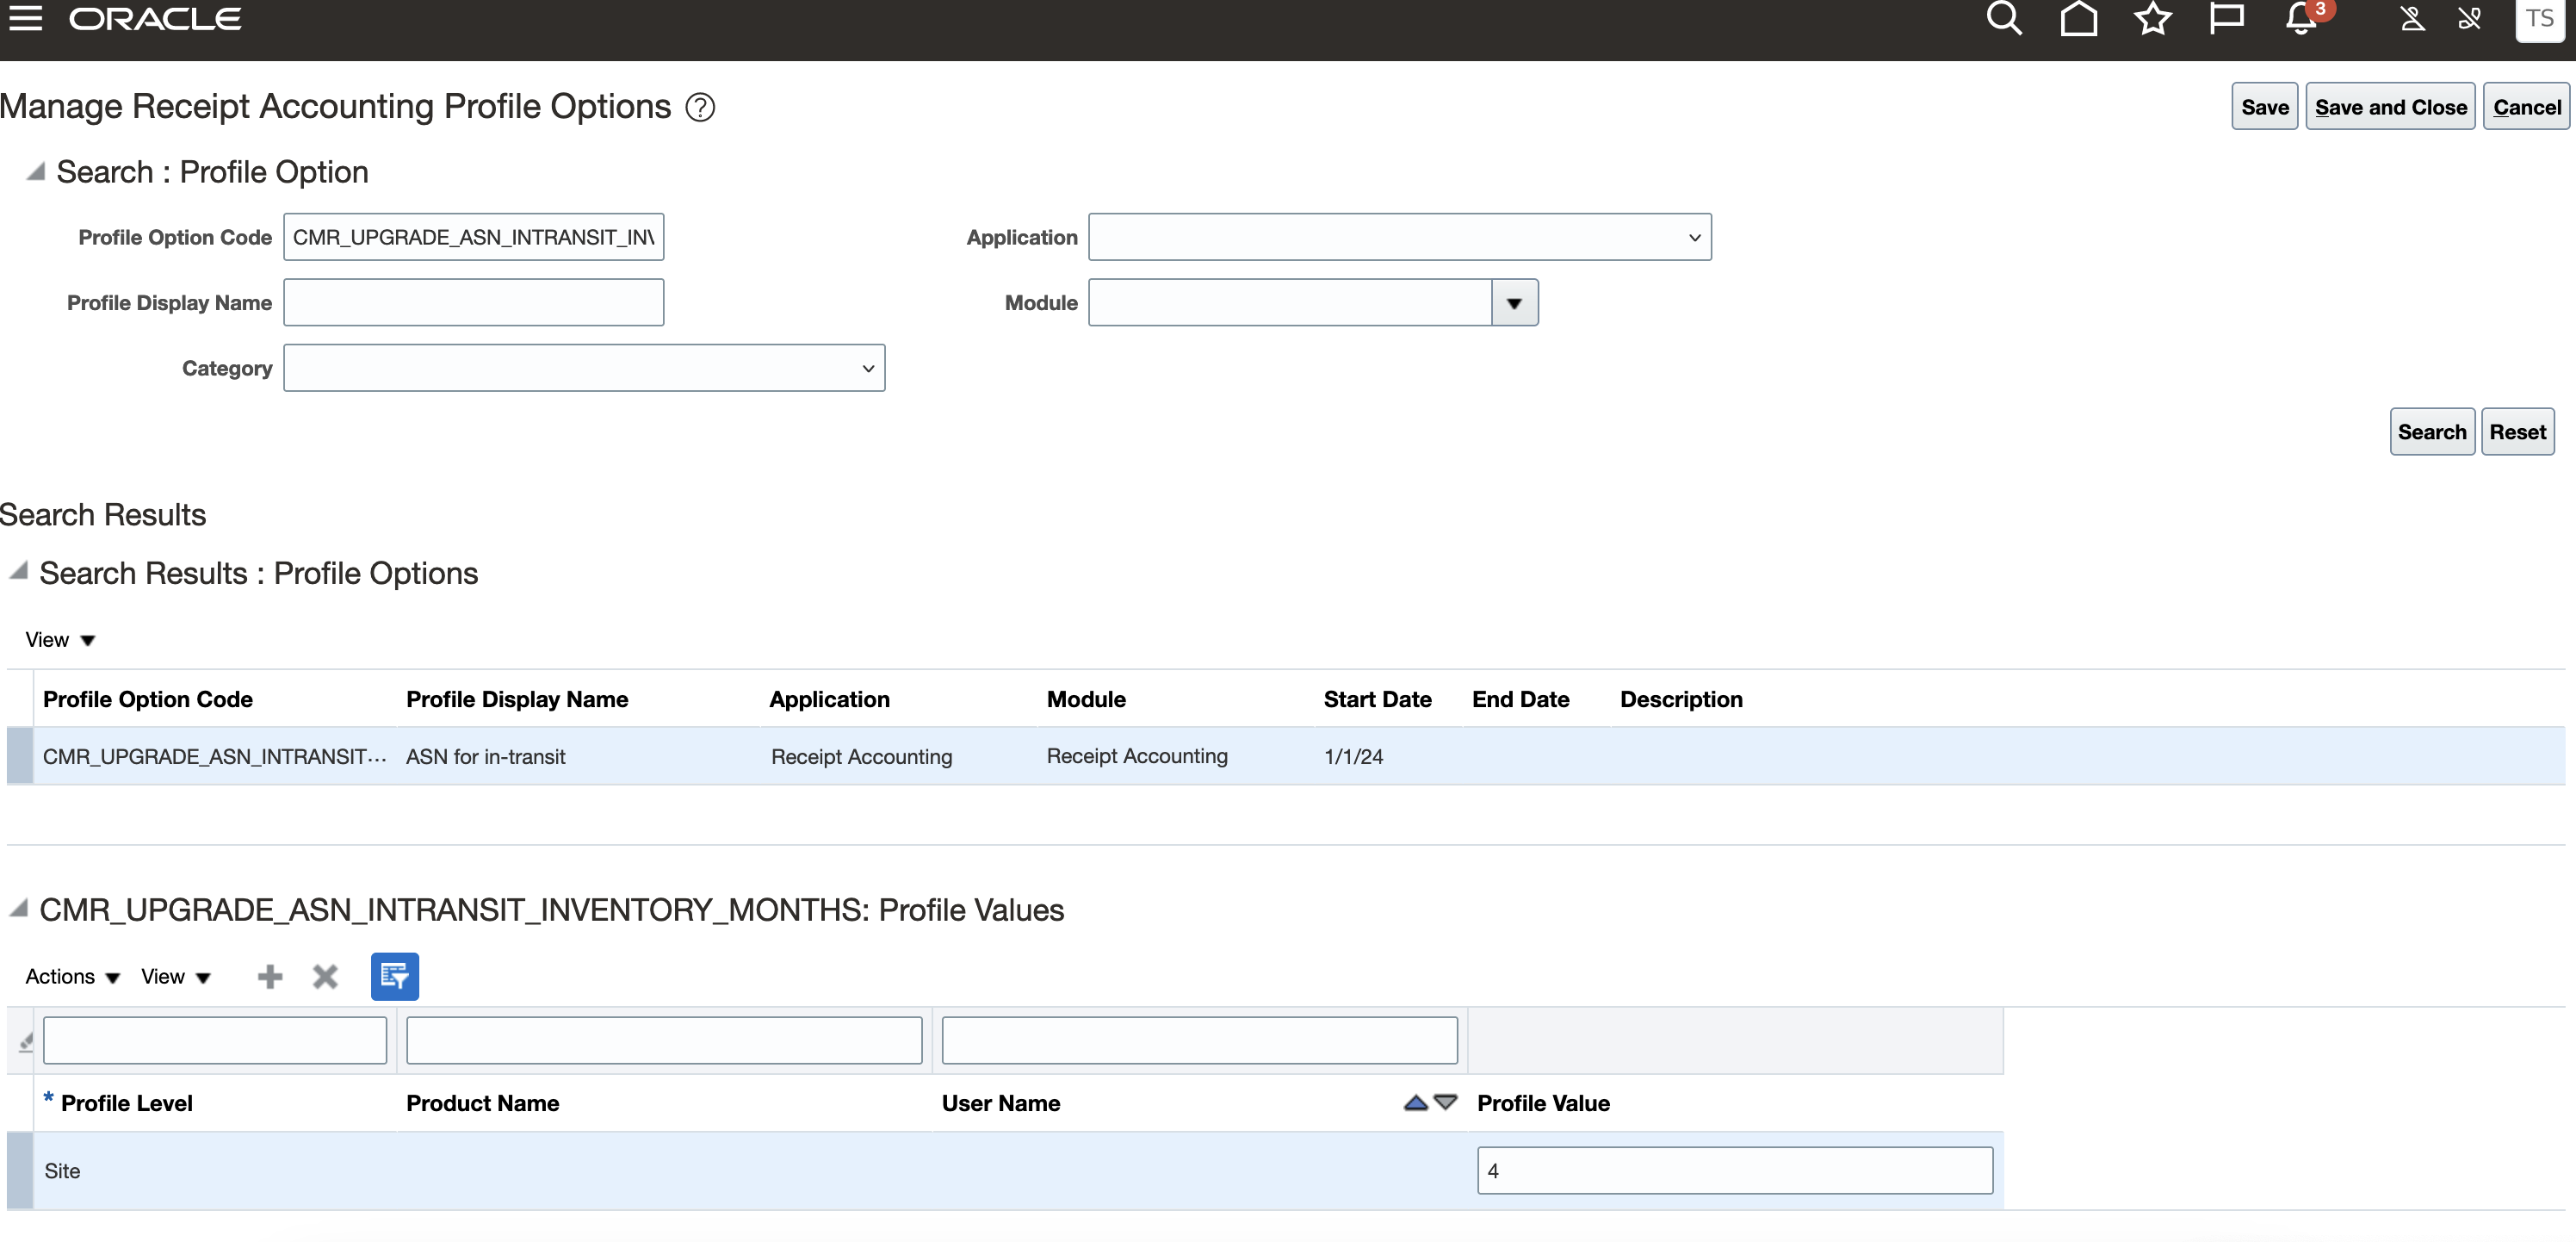Focus the Profile Option Code field
The image size is (2576, 1242).
click(473, 237)
